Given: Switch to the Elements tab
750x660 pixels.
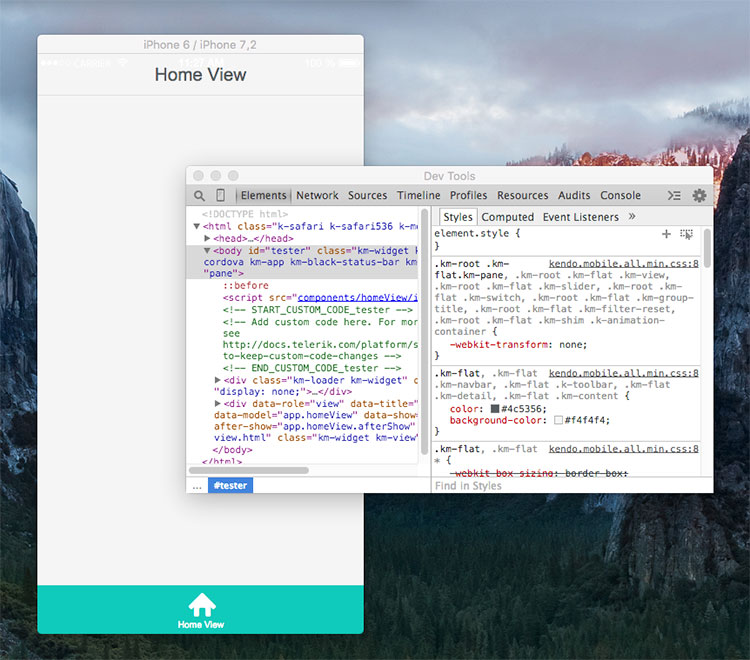Looking at the screenshot, I should (x=264, y=195).
